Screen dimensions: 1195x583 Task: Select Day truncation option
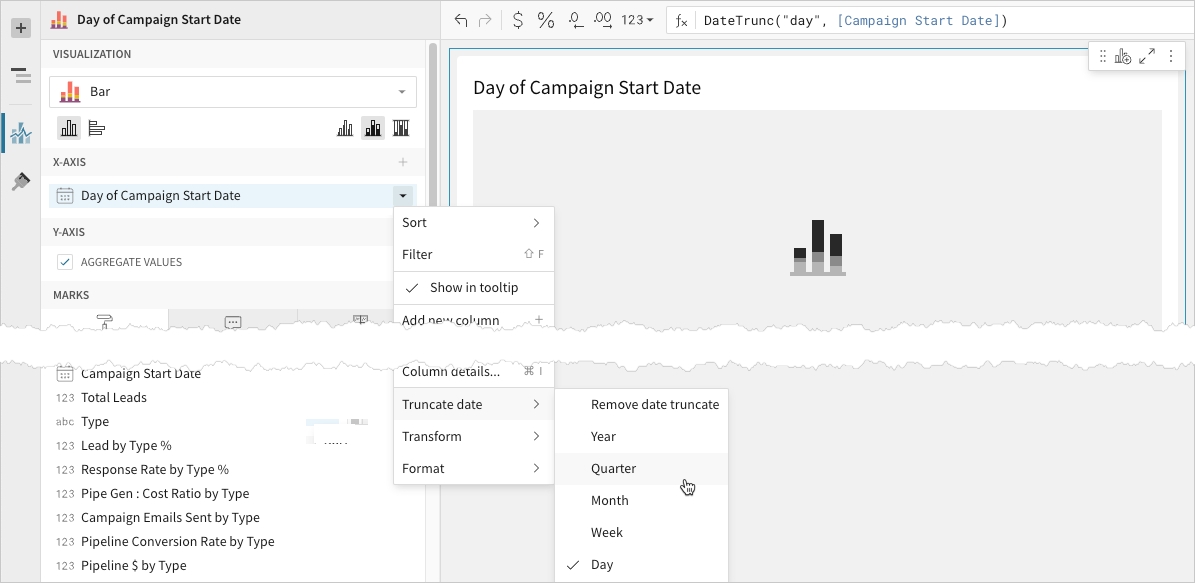click(602, 565)
